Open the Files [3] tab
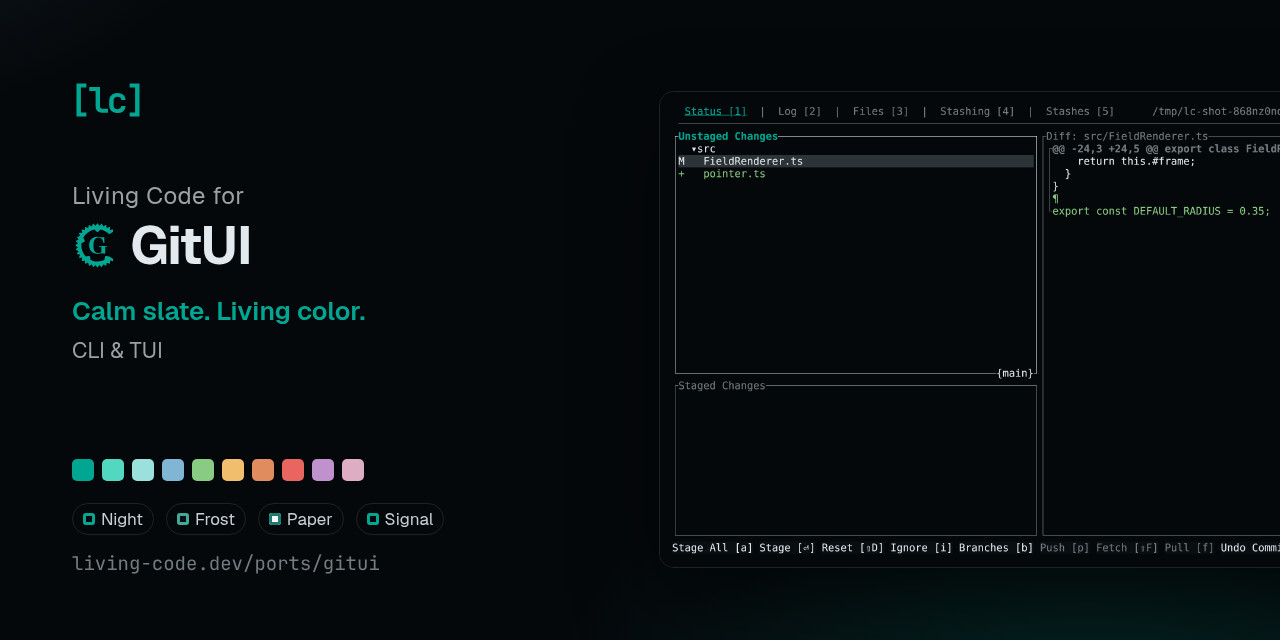1280x640 pixels. click(x=881, y=111)
